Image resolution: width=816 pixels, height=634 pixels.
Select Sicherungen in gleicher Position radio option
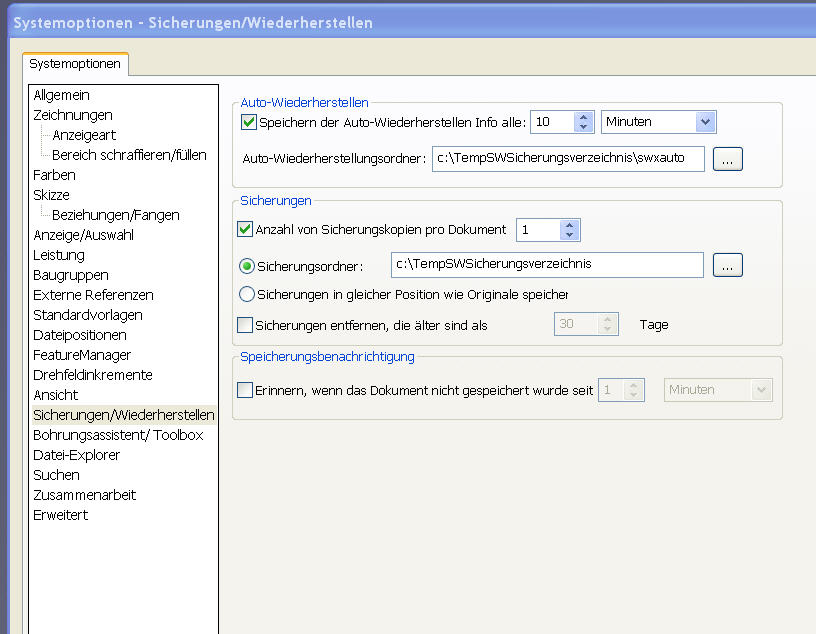pyautogui.click(x=247, y=294)
